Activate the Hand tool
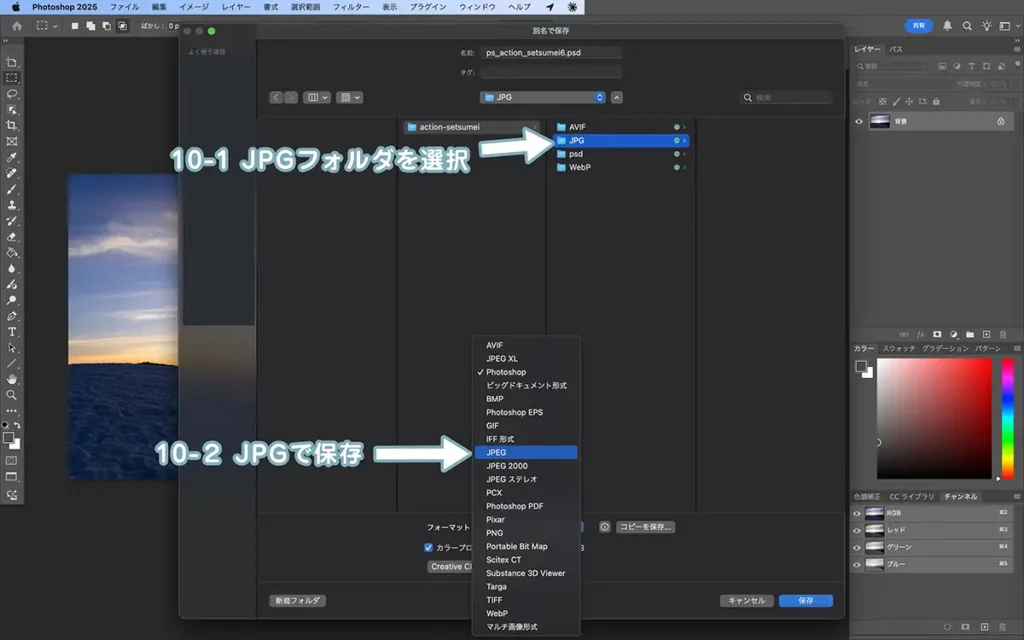This screenshot has width=1024, height=640. (x=12, y=379)
